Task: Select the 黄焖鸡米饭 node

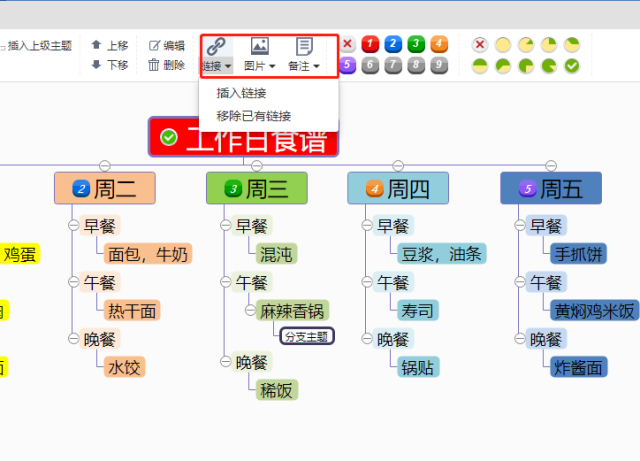Action: click(x=595, y=311)
